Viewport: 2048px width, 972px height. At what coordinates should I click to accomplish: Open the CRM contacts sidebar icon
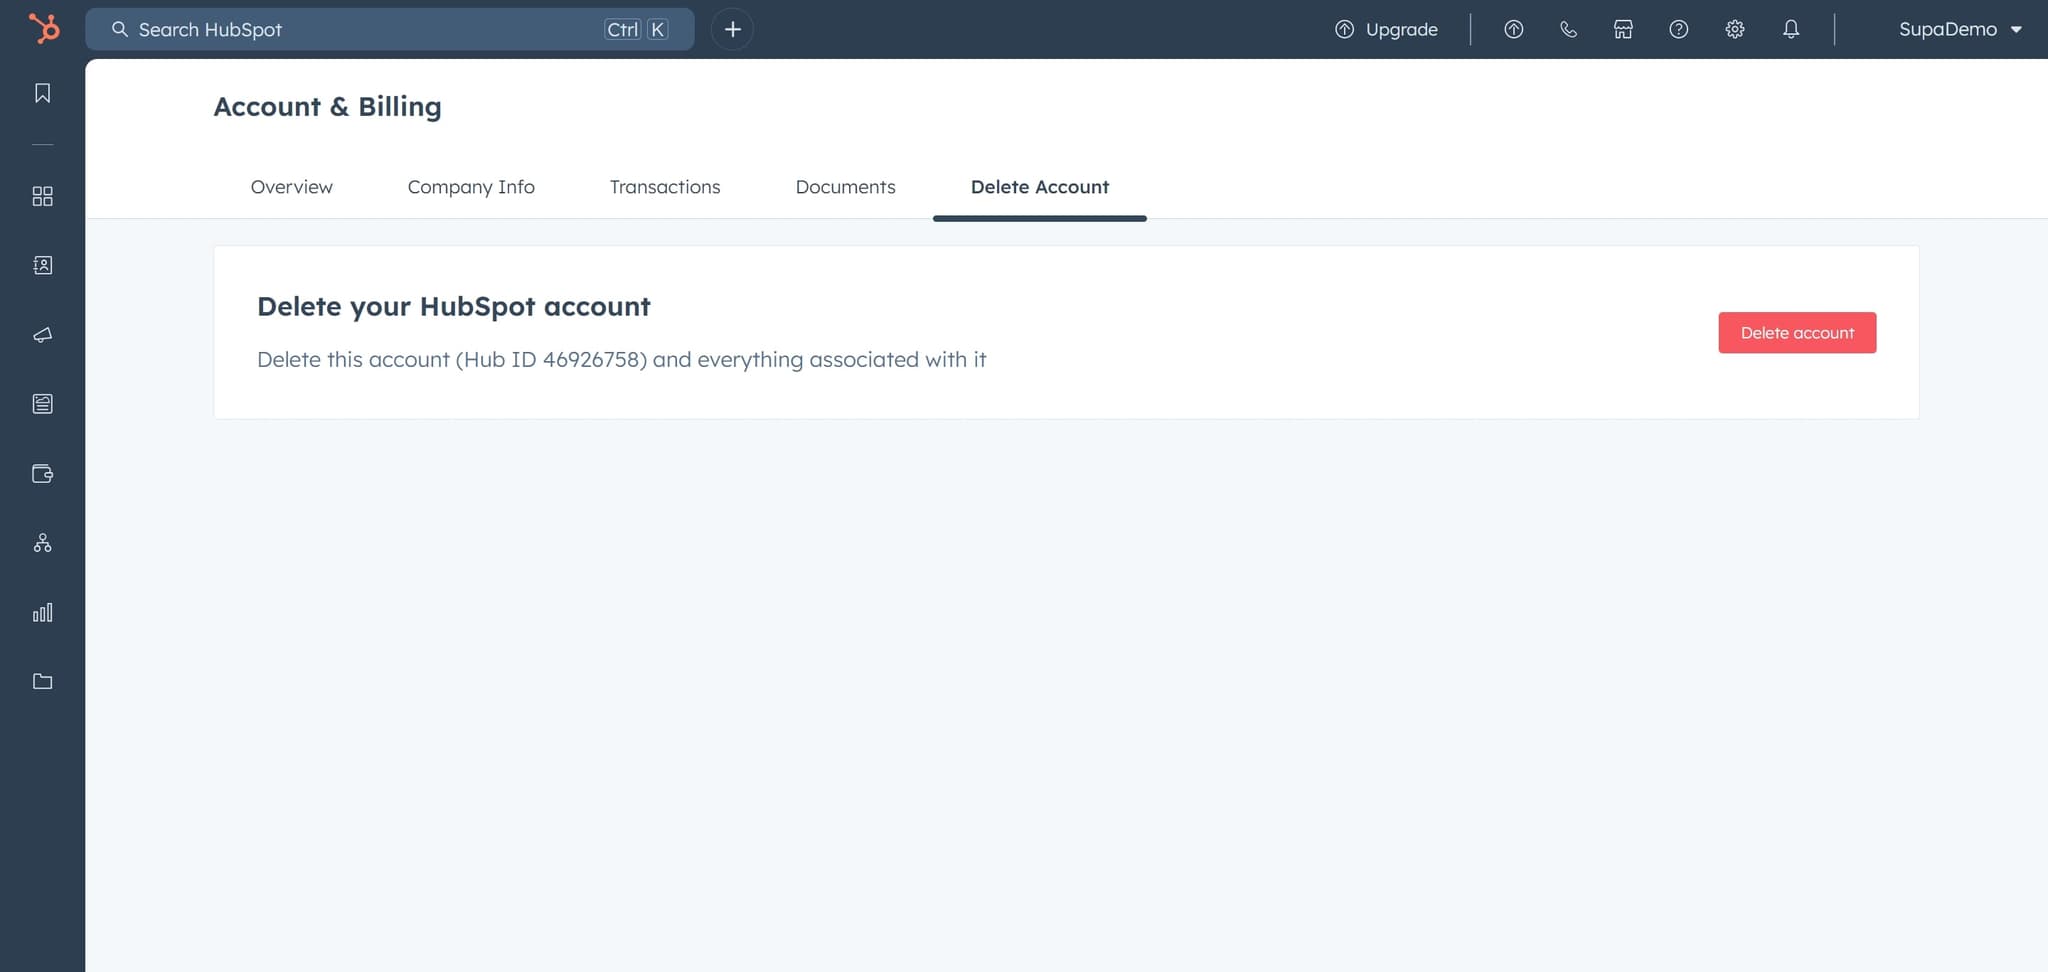42,265
